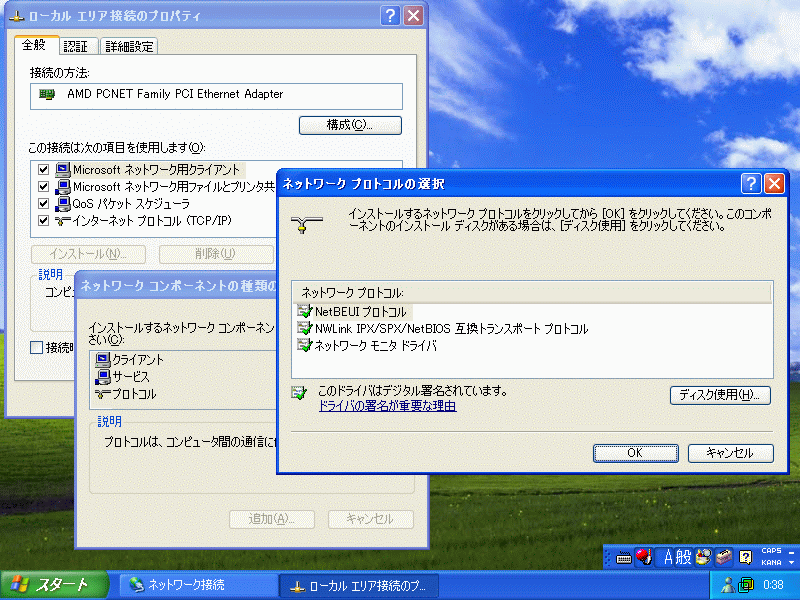
Task: Click the help question-mark in the ローカル エリア接続 title bar
Action: pos(390,16)
